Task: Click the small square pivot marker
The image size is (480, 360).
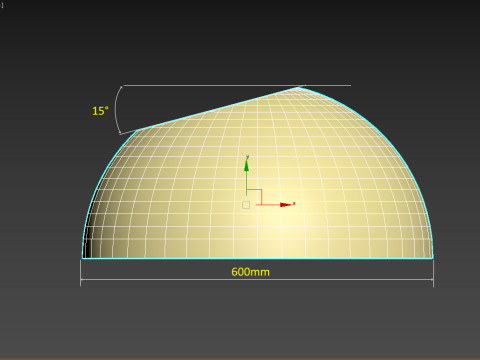Action: [246, 205]
